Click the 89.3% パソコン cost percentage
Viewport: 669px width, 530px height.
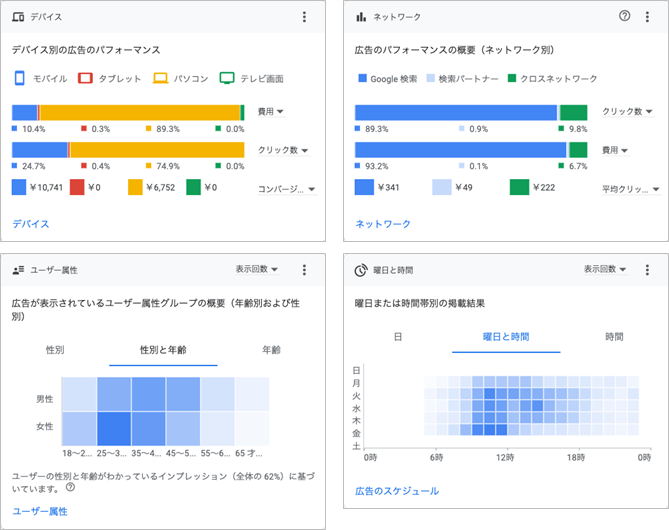pos(168,129)
